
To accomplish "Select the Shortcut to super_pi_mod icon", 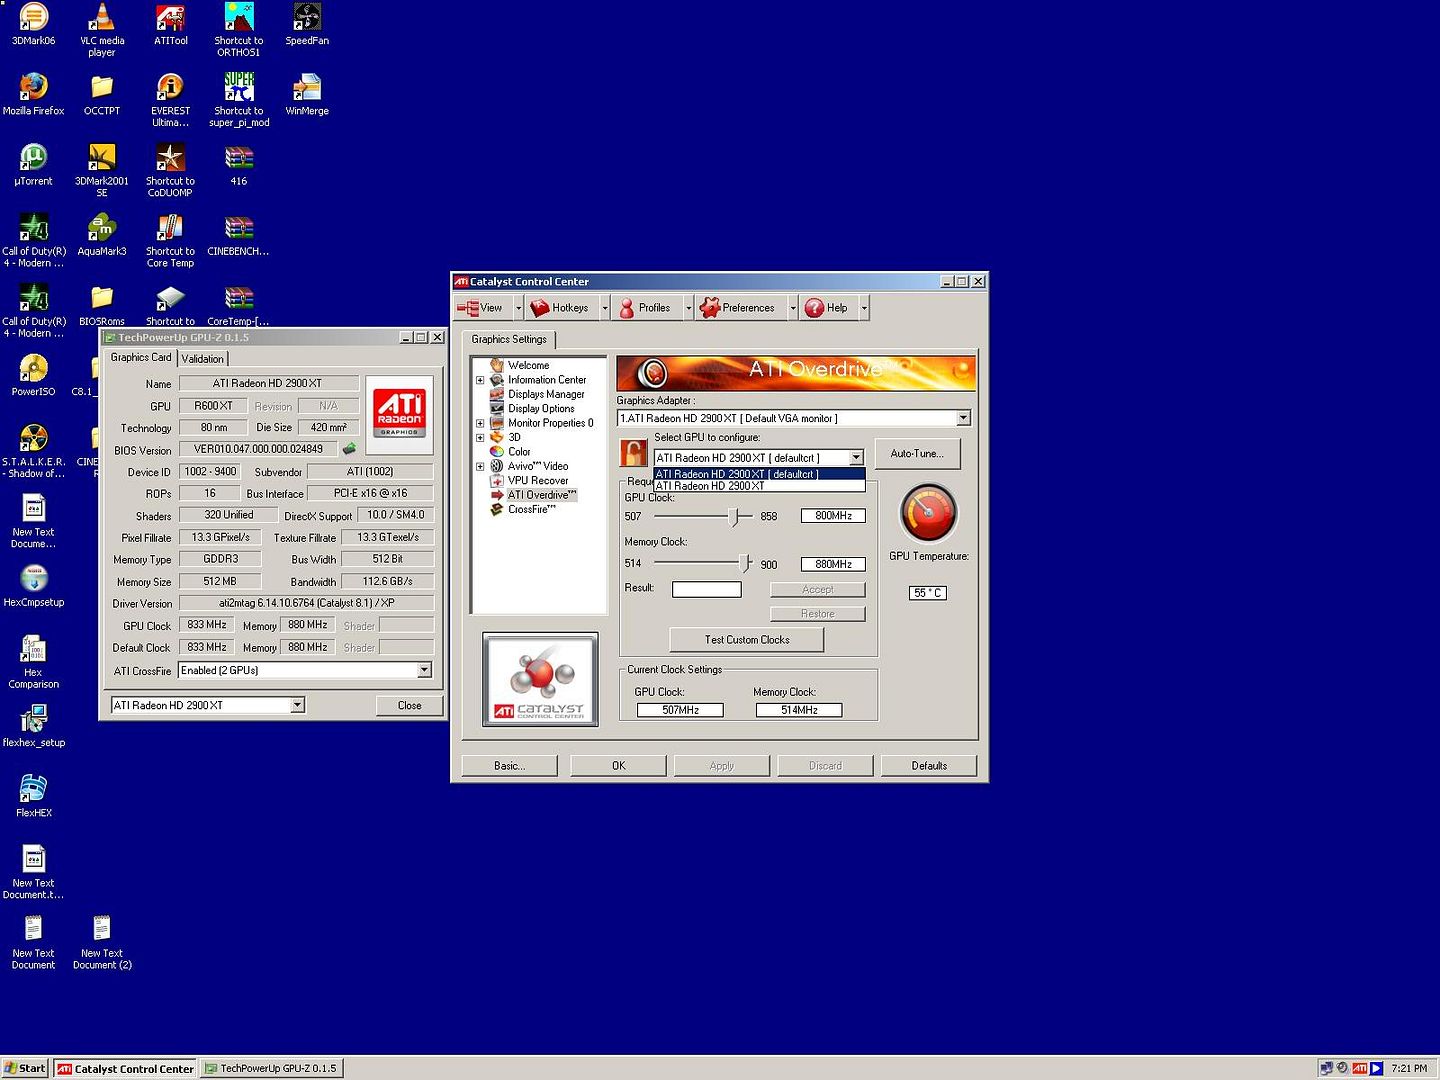I will point(238,100).
